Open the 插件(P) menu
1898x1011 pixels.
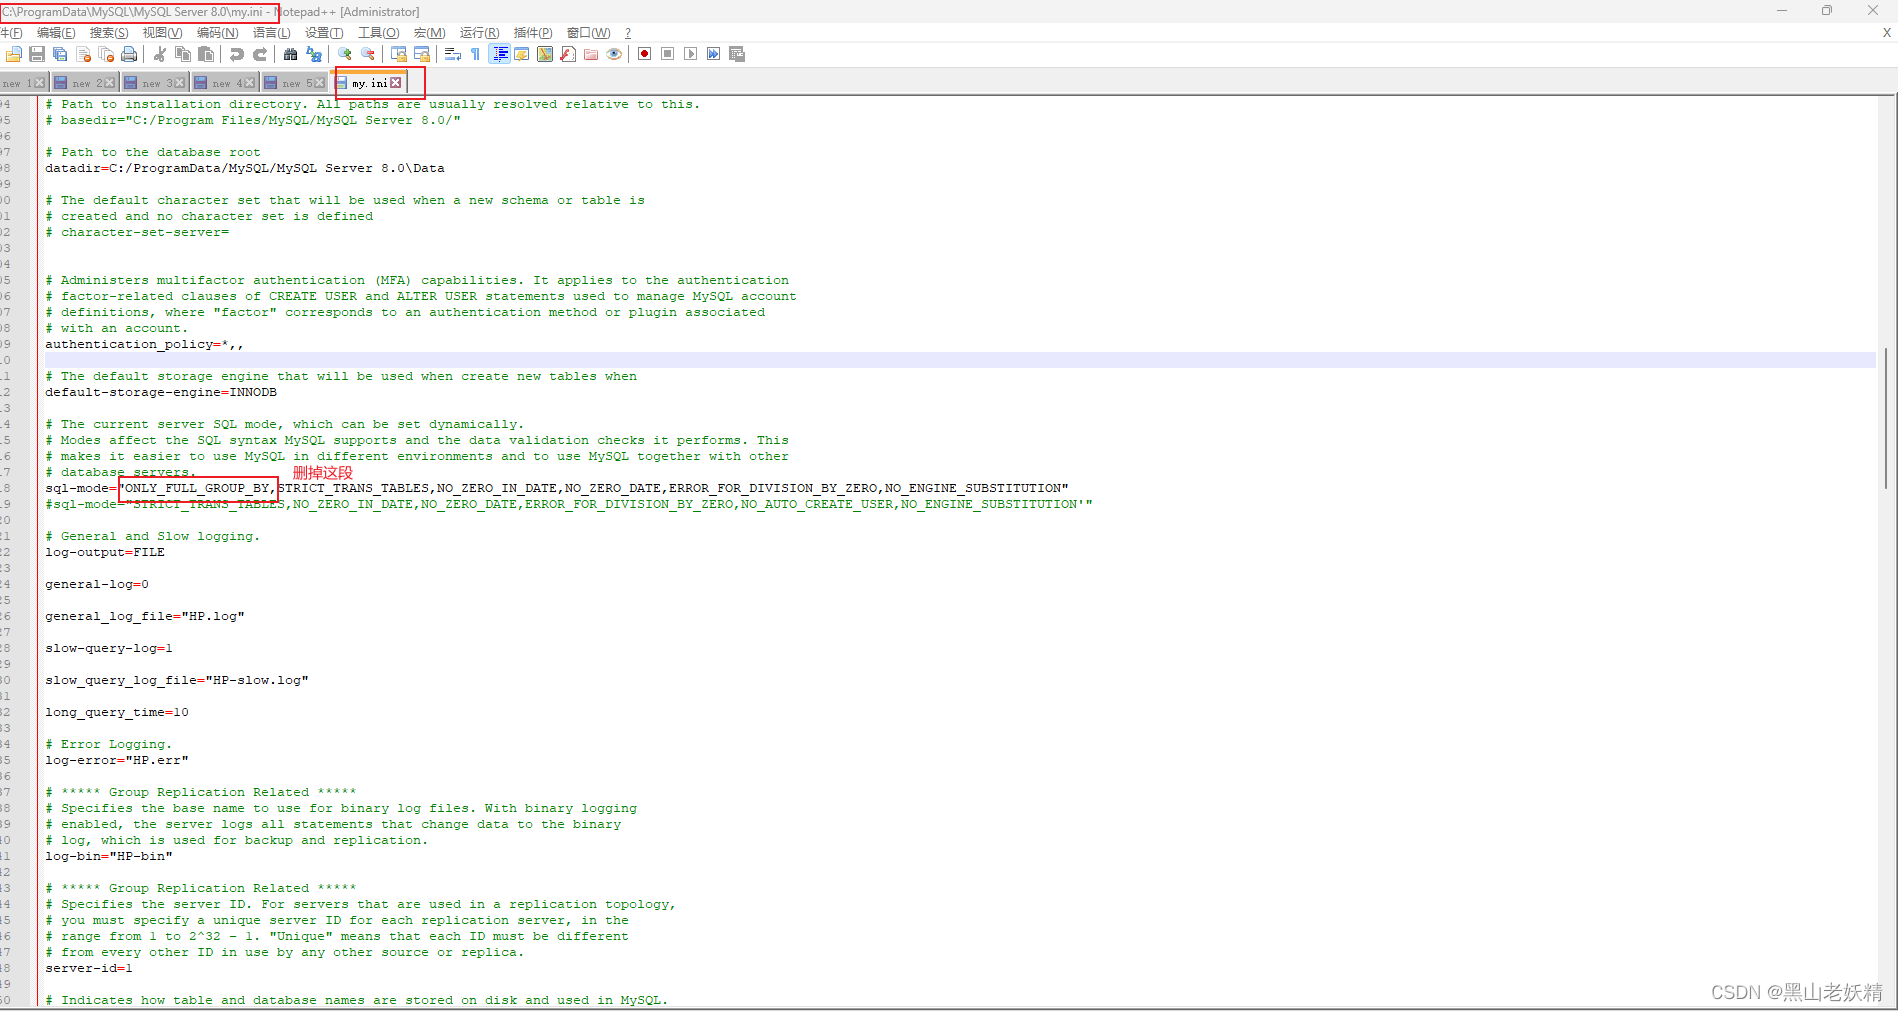(532, 33)
